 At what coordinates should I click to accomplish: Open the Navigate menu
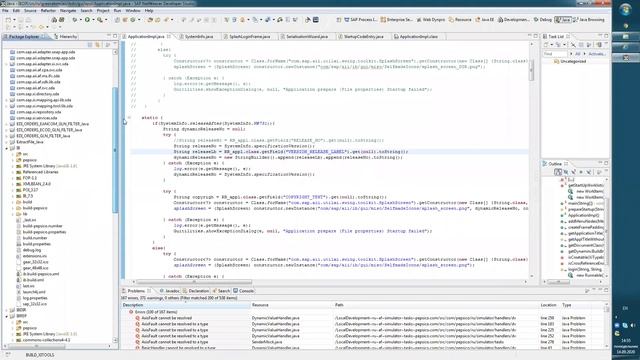click(68, 11)
